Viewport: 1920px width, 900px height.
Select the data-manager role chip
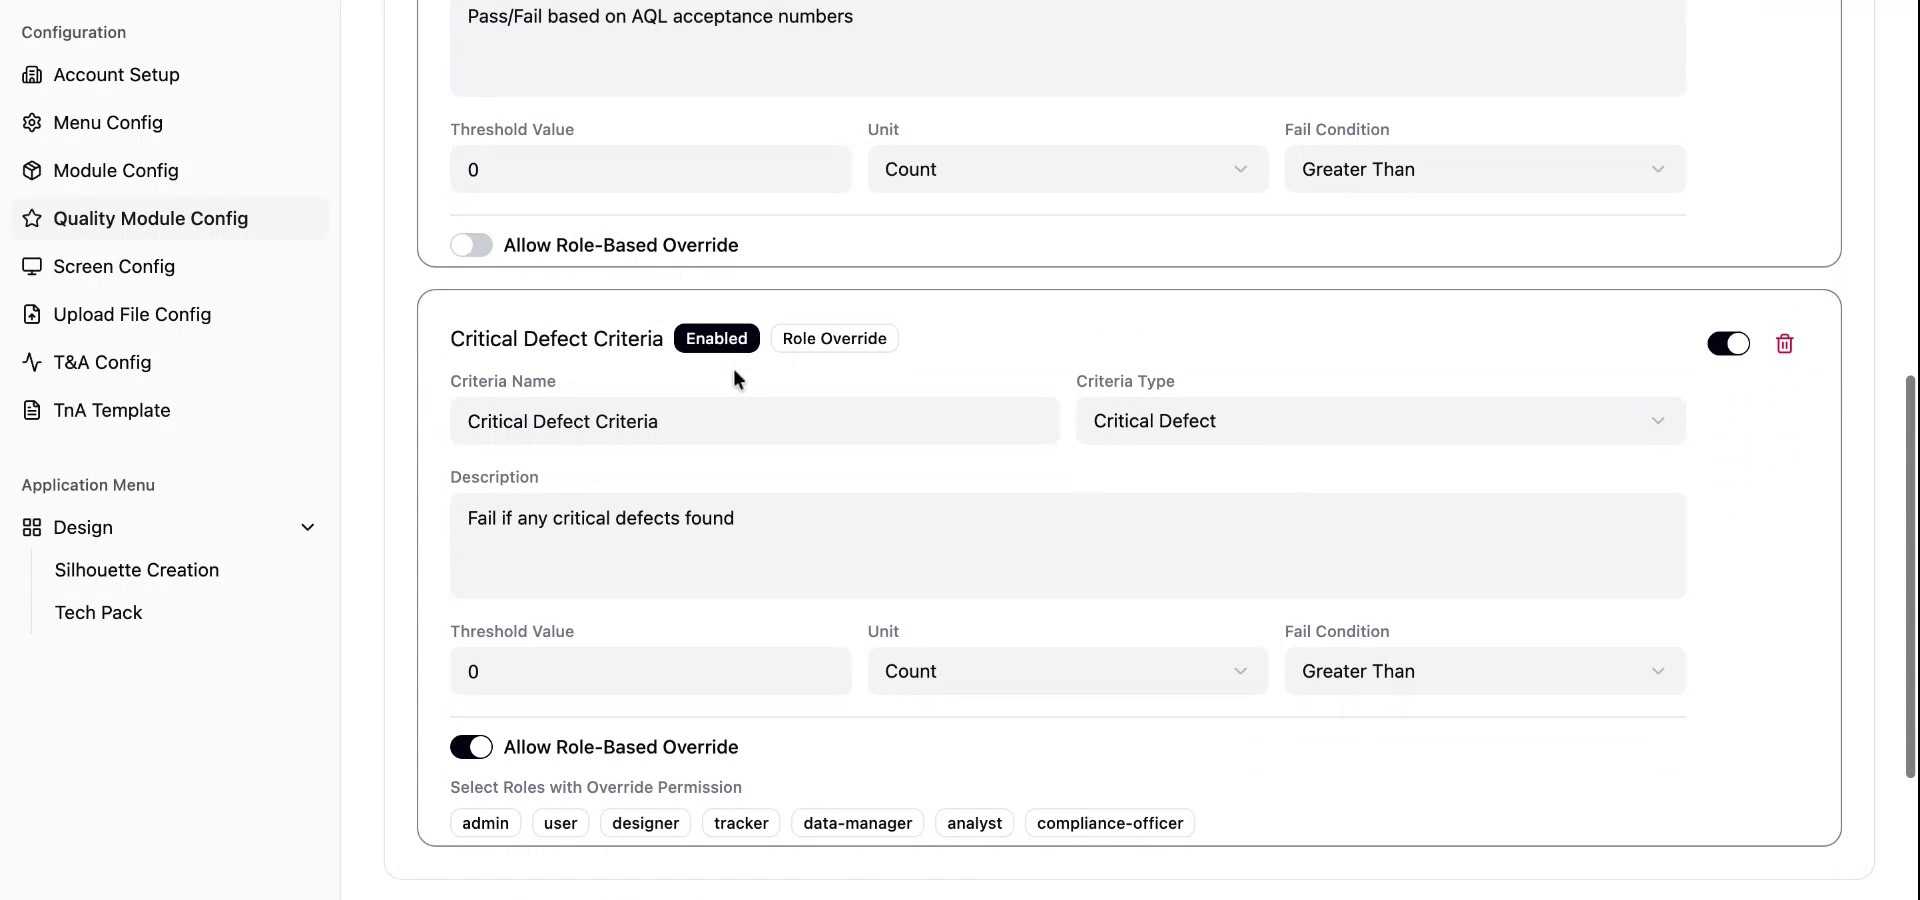pos(857,823)
